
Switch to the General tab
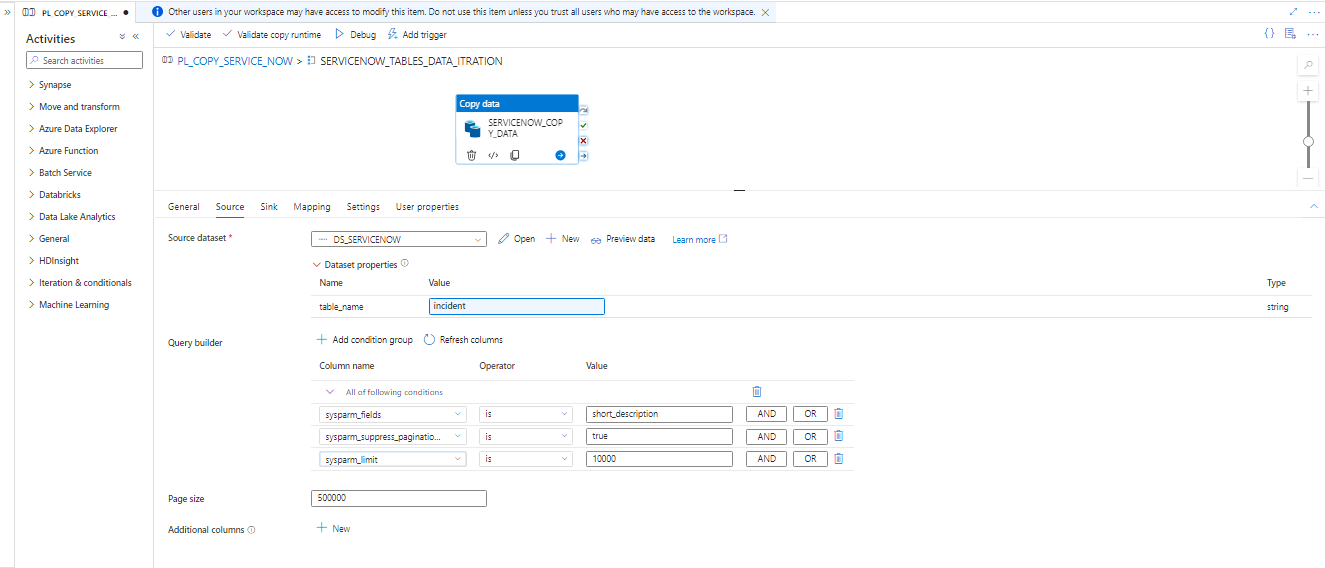pyautogui.click(x=184, y=207)
